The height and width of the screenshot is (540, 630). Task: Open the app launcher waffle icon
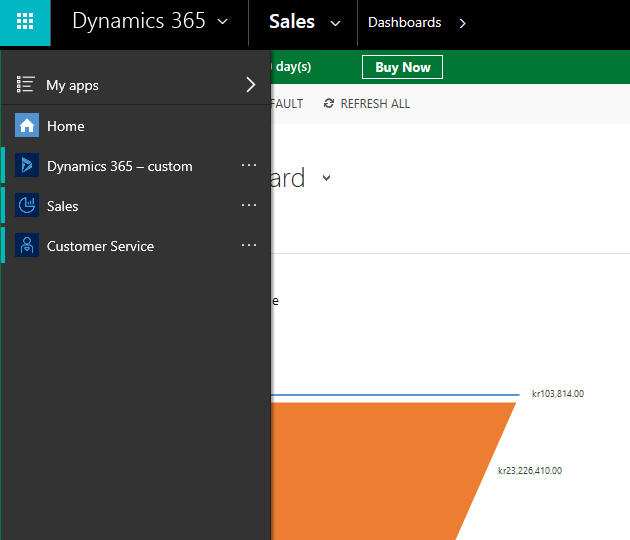[x=25, y=22]
